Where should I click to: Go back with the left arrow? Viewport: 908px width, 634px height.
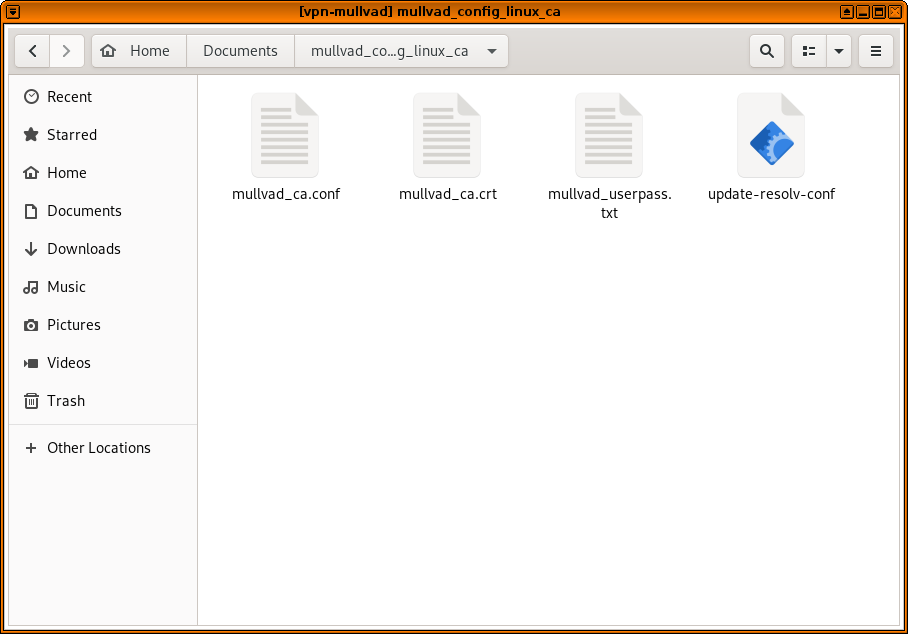pos(33,51)
